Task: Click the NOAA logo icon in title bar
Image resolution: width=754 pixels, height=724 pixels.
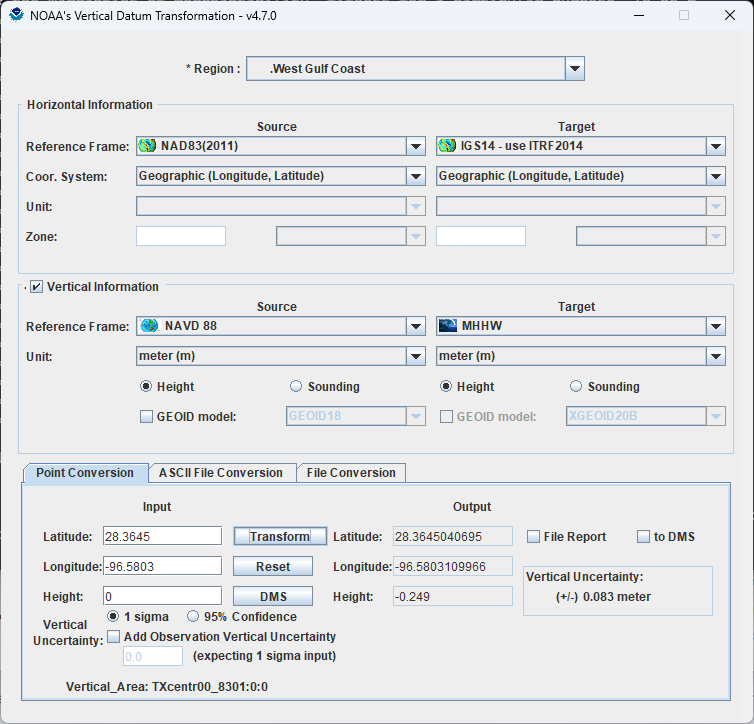Action: pyautogui.click(x=16, y=15)
